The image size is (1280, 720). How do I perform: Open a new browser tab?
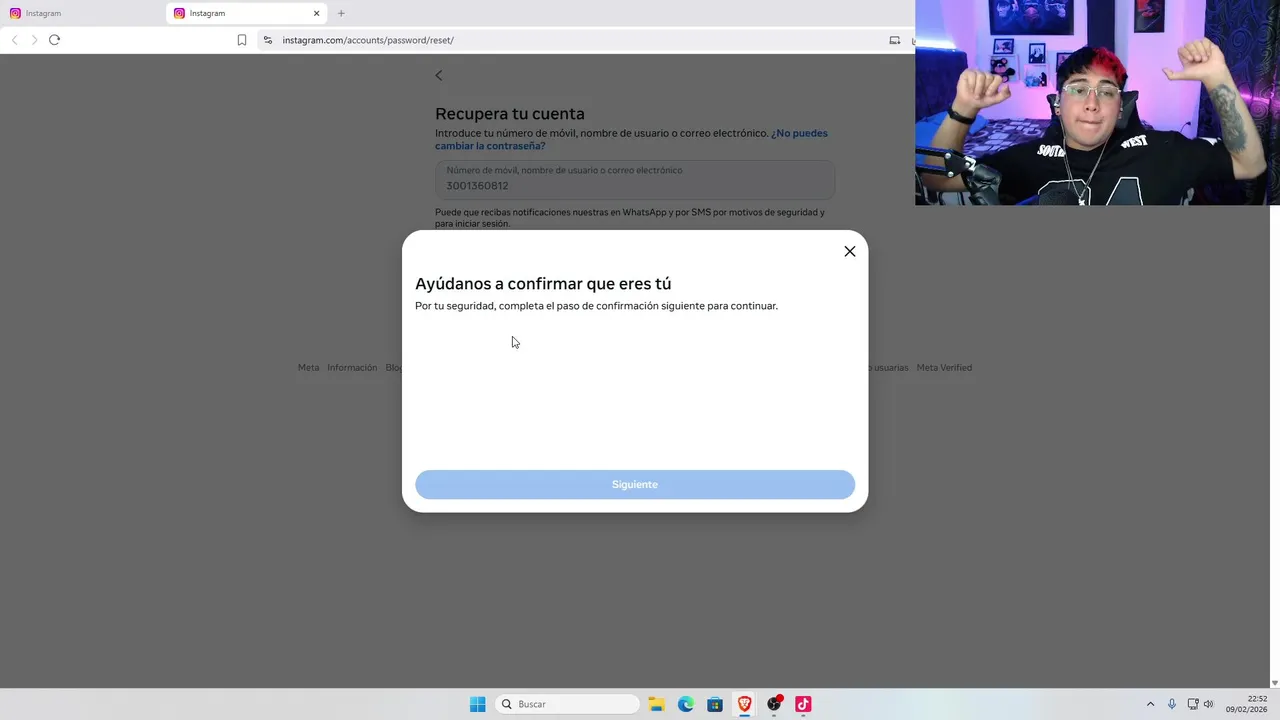click(341, 13)
